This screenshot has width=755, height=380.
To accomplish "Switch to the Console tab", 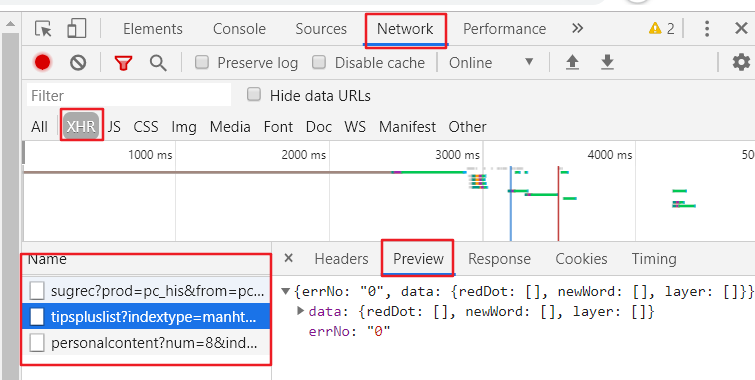I will [239, 29].
